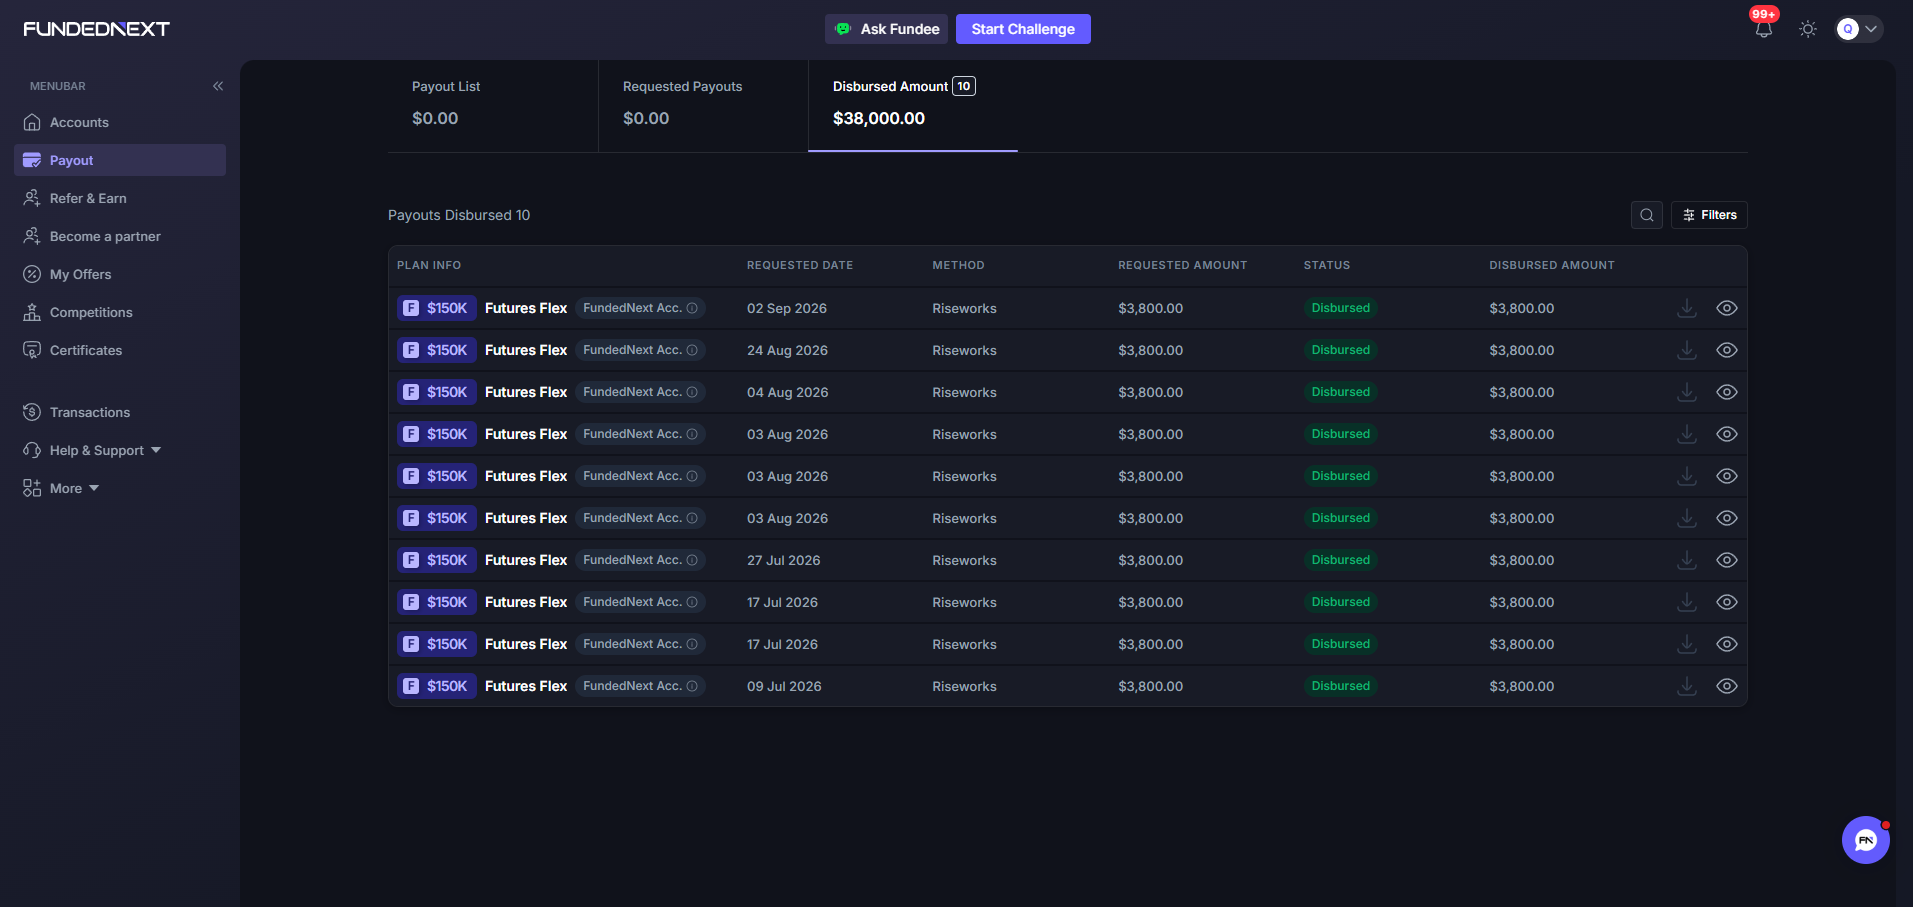Open Become a partner page
The image size is (1913, 907).
click(120, 236)
